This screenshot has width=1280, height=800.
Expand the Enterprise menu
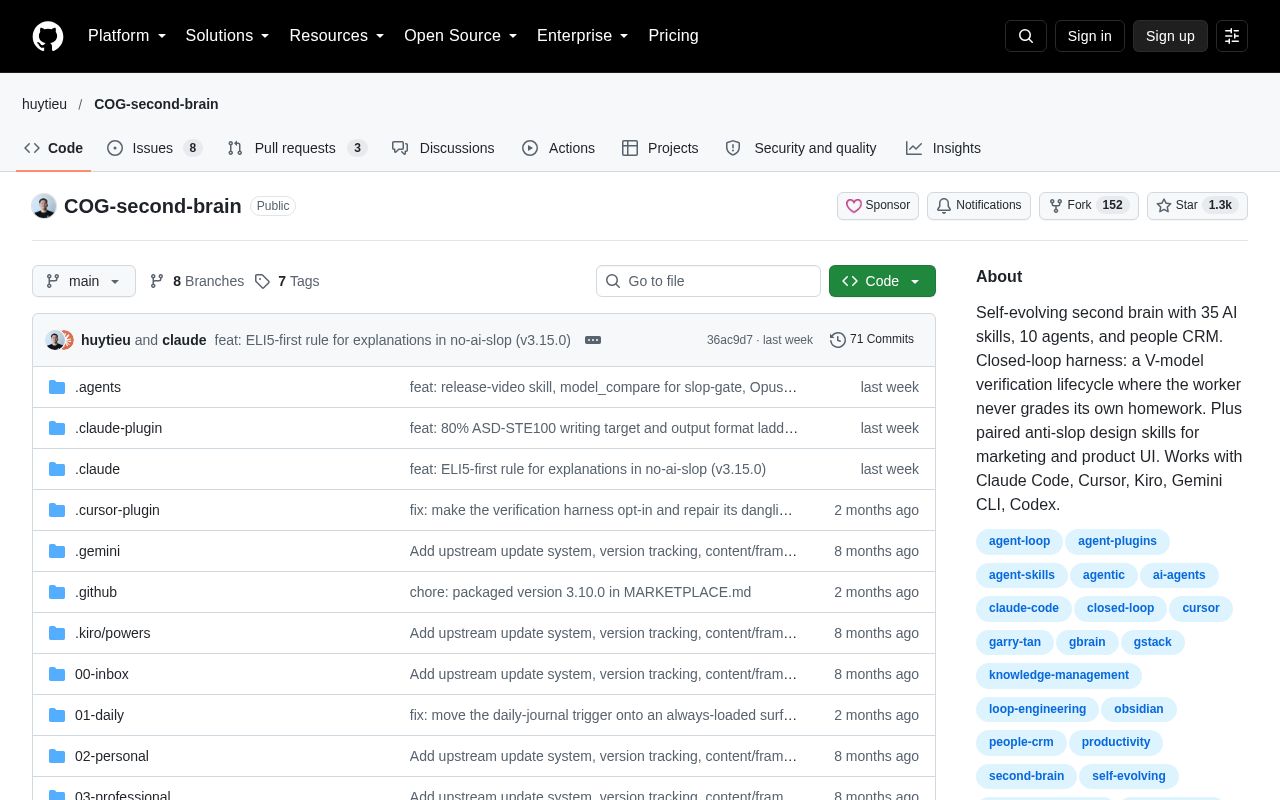(x=583, y=36)
